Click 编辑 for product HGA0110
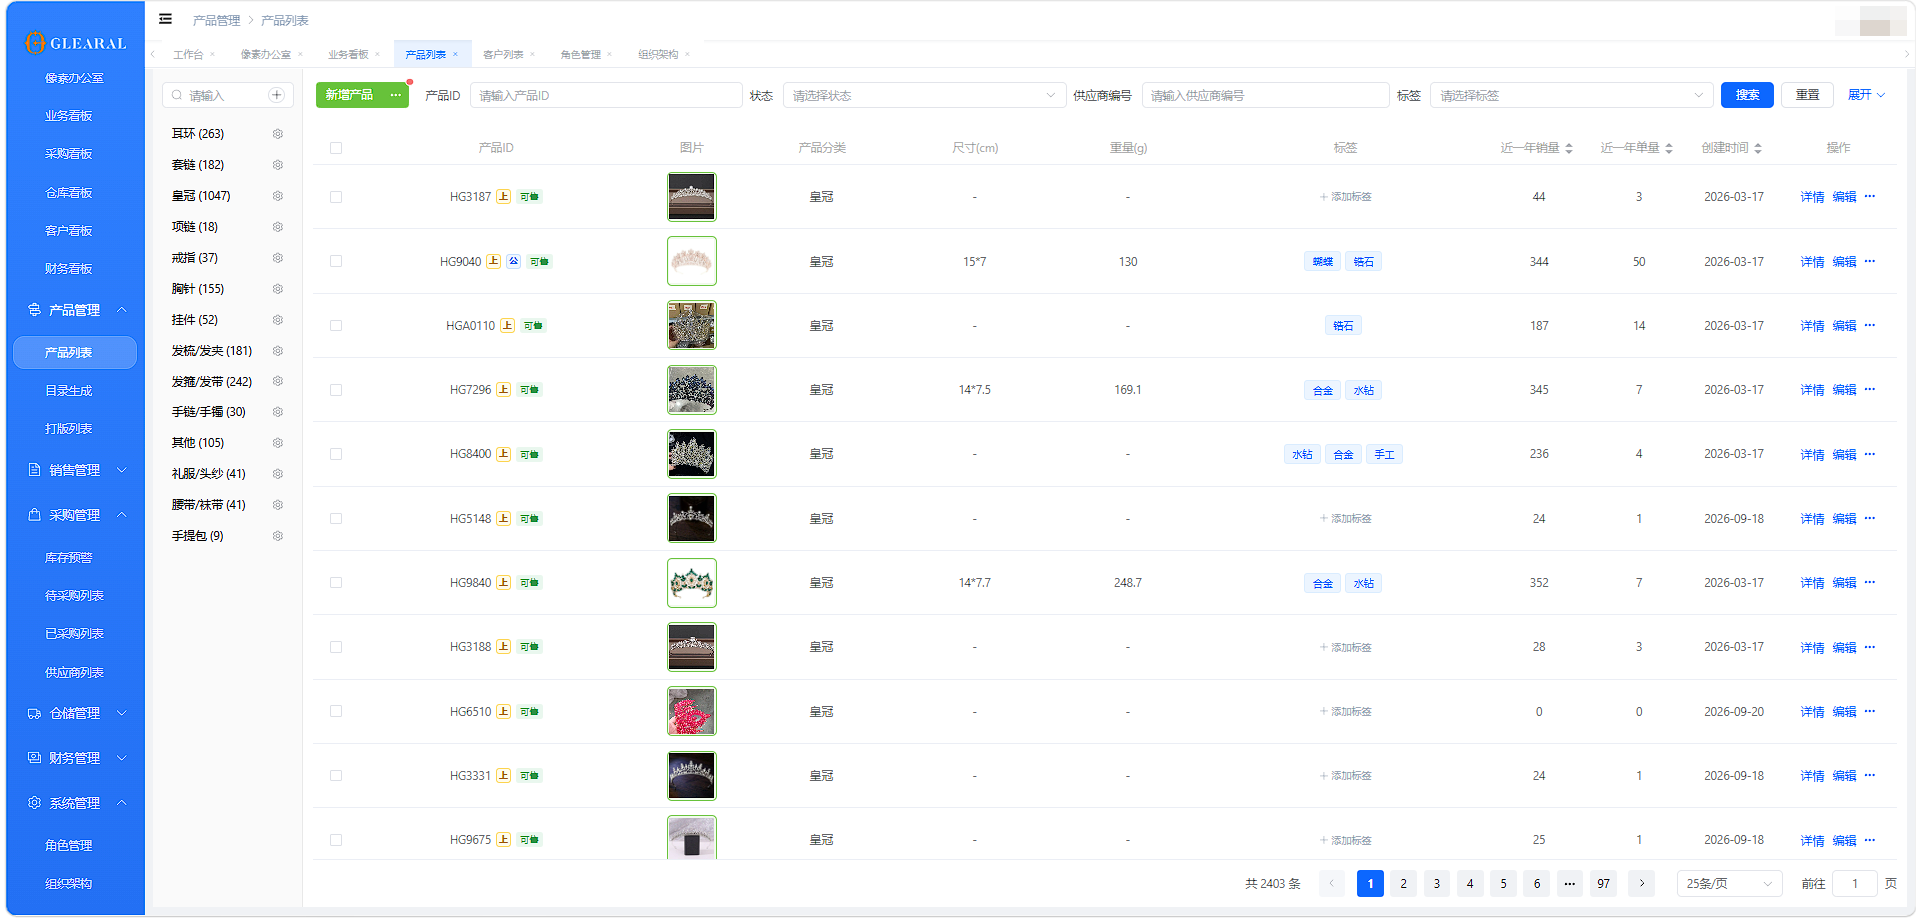Viewport: 1920px width, 920px height. click(x=1844, y=326)
